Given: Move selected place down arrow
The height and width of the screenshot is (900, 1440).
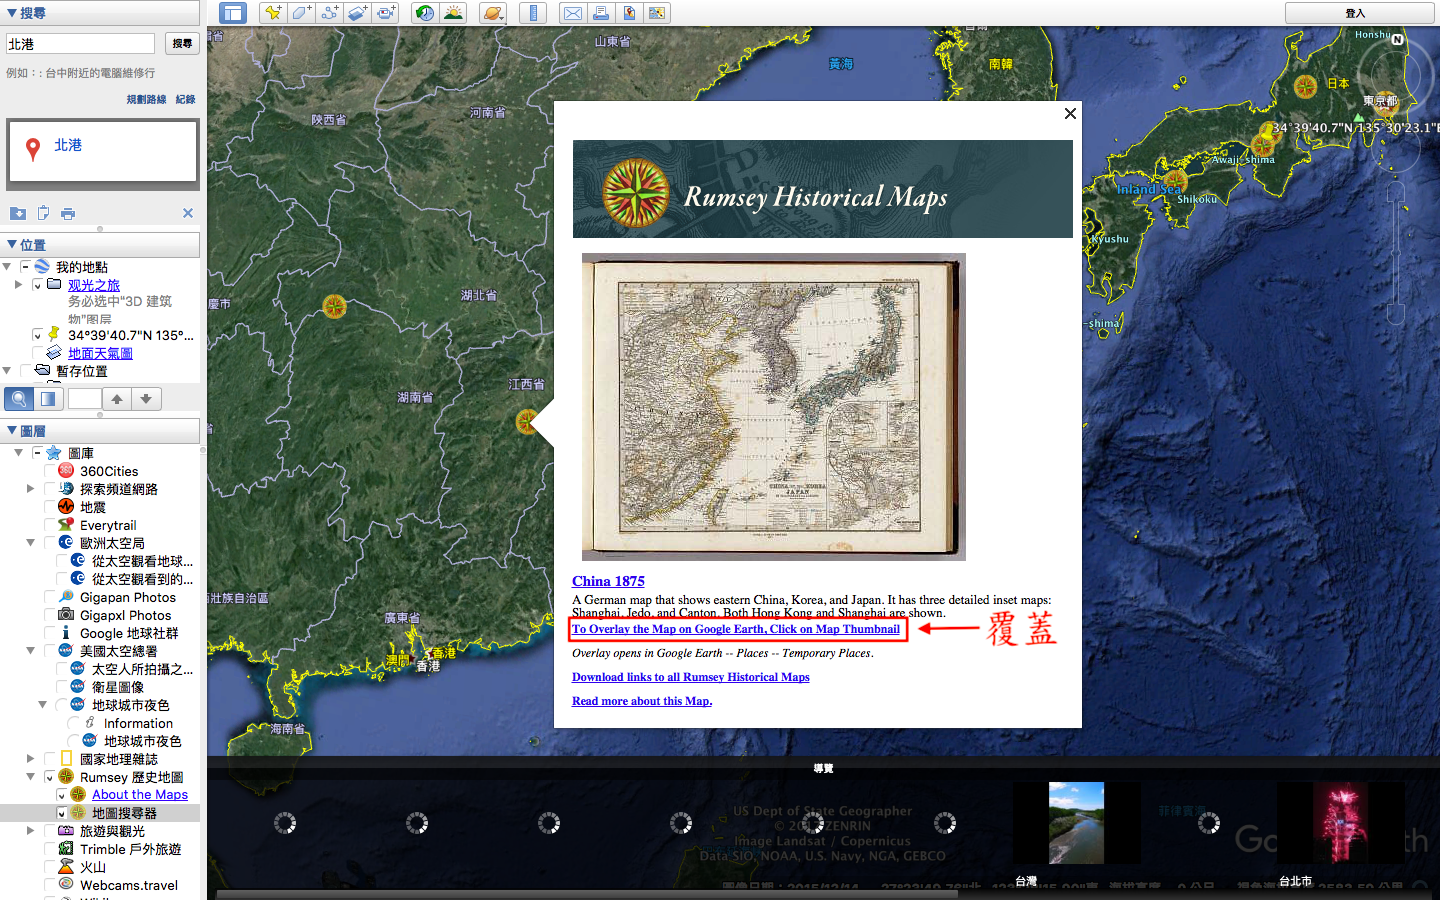Looking at the screenshot, I should (x=146, y=399).
